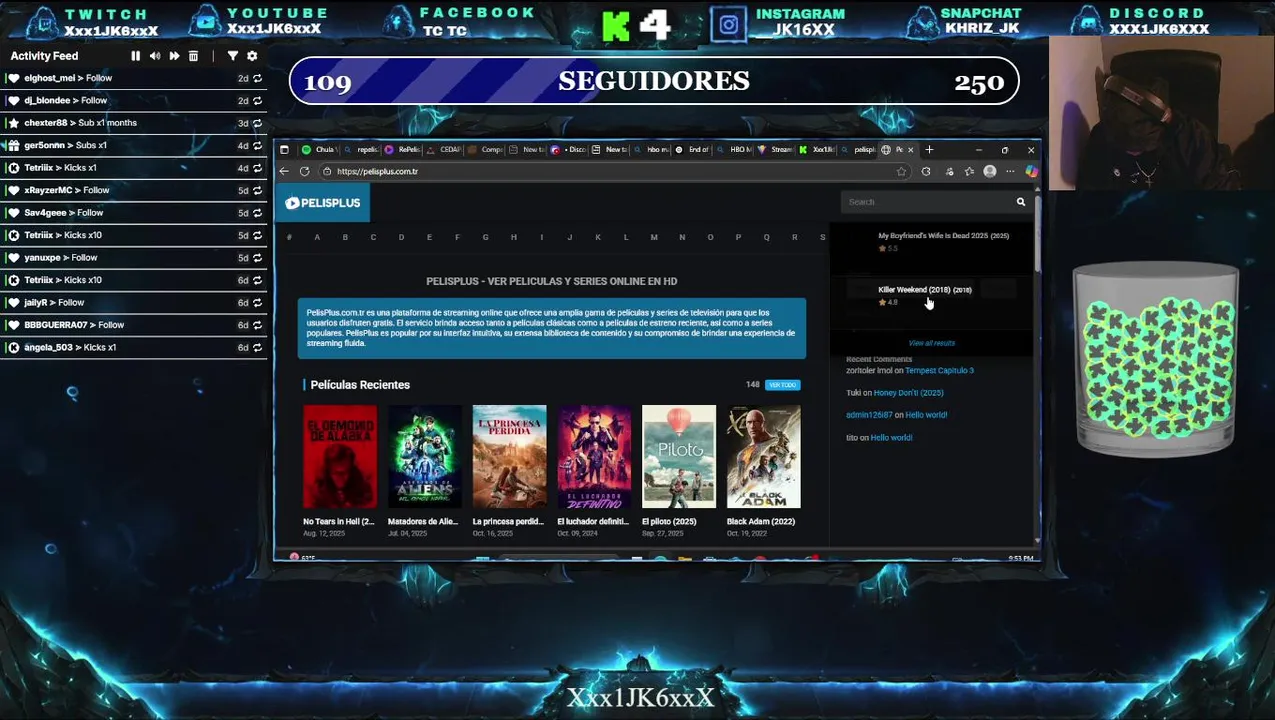
Task: Reload the pelisplus page
Action: click(x=304, y=171)
